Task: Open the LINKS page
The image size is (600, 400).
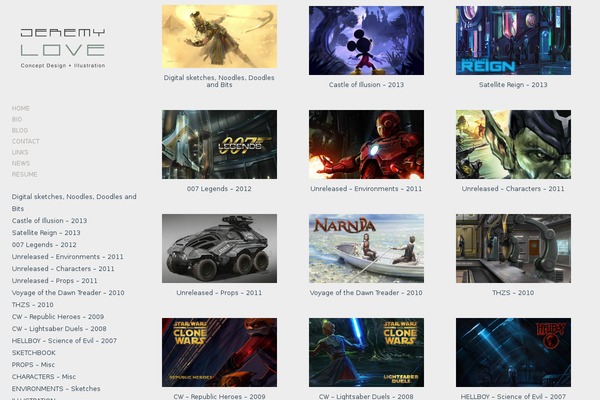Action: (20, 152)
